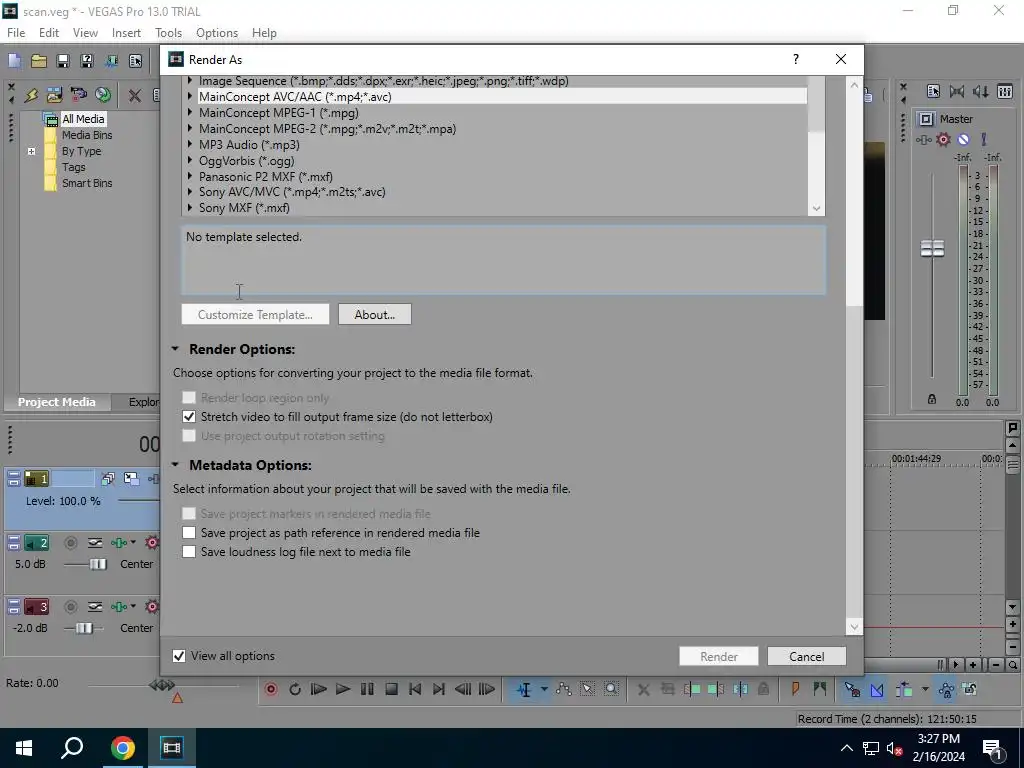Expand the MP3 Audio format entry

190,144
